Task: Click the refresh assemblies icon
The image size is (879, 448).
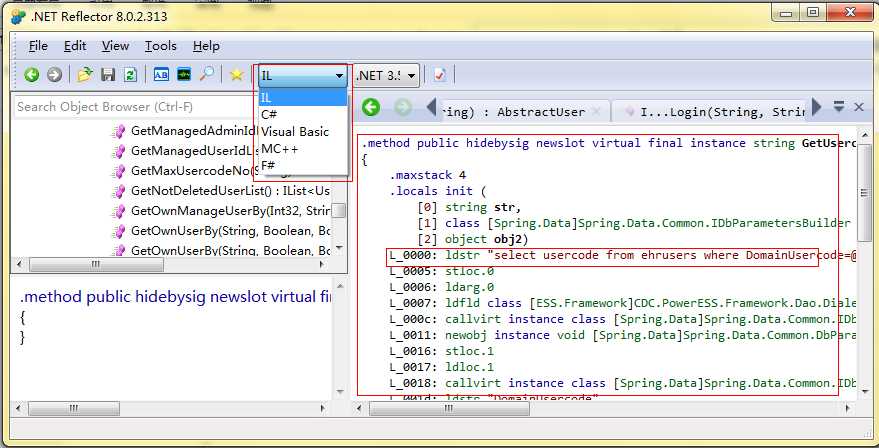Action: coord(128,75)
